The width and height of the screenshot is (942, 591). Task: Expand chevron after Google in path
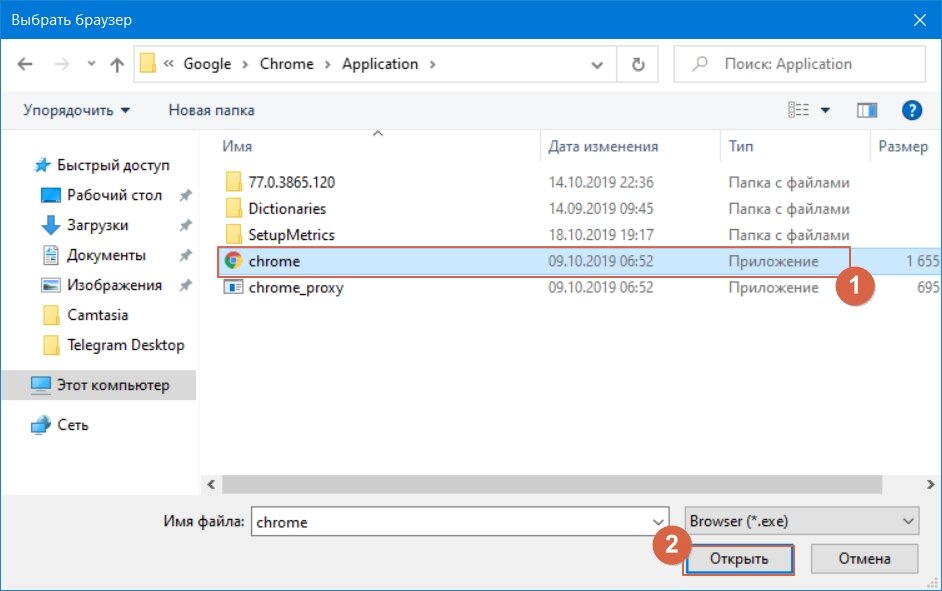tap(245, 64)
